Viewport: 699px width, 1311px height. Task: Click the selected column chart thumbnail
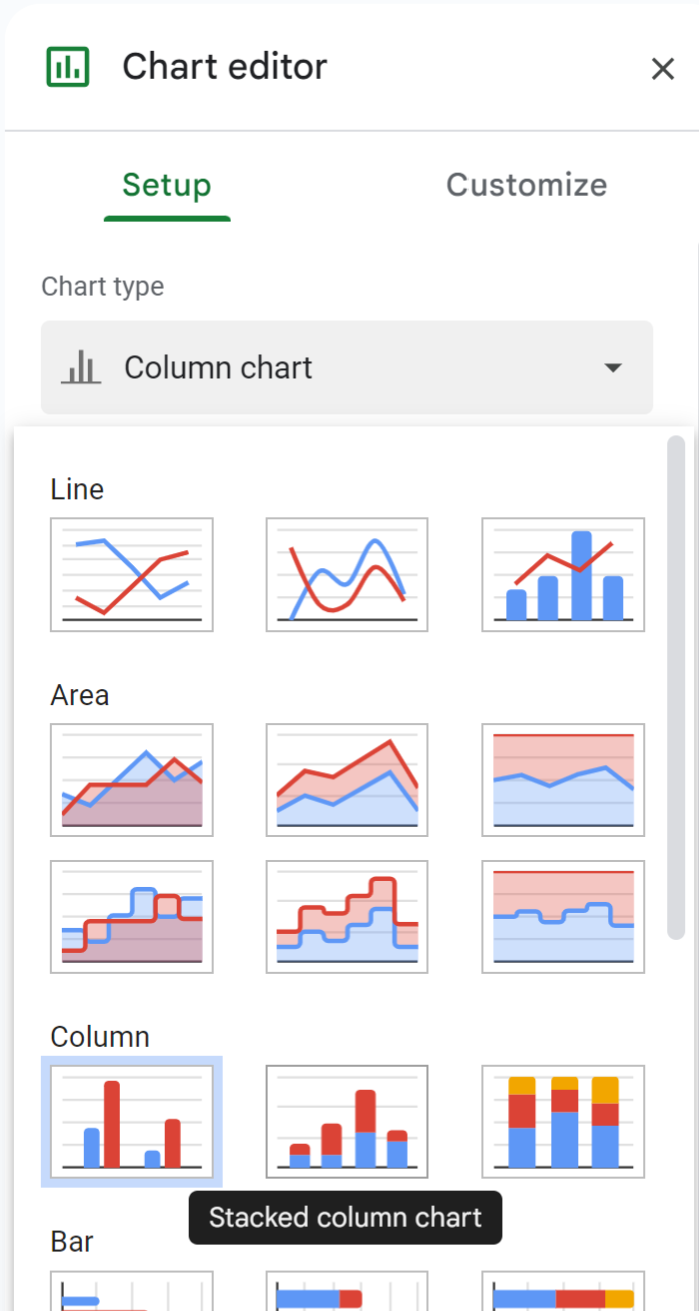click(x=132, y=1121)
